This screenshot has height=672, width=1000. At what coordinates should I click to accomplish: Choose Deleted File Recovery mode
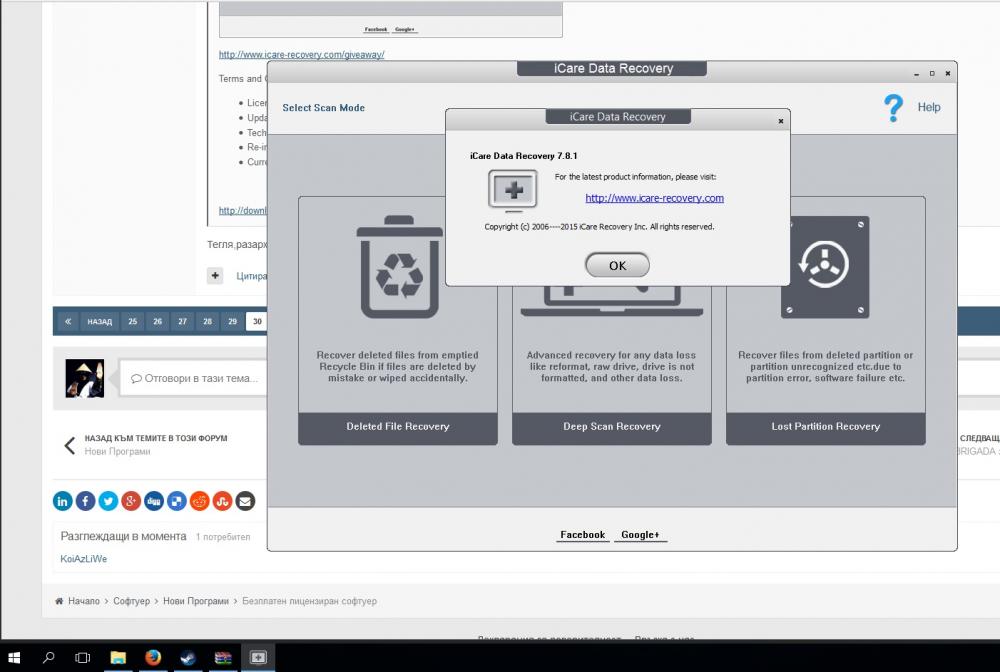(x=398, y=427)
